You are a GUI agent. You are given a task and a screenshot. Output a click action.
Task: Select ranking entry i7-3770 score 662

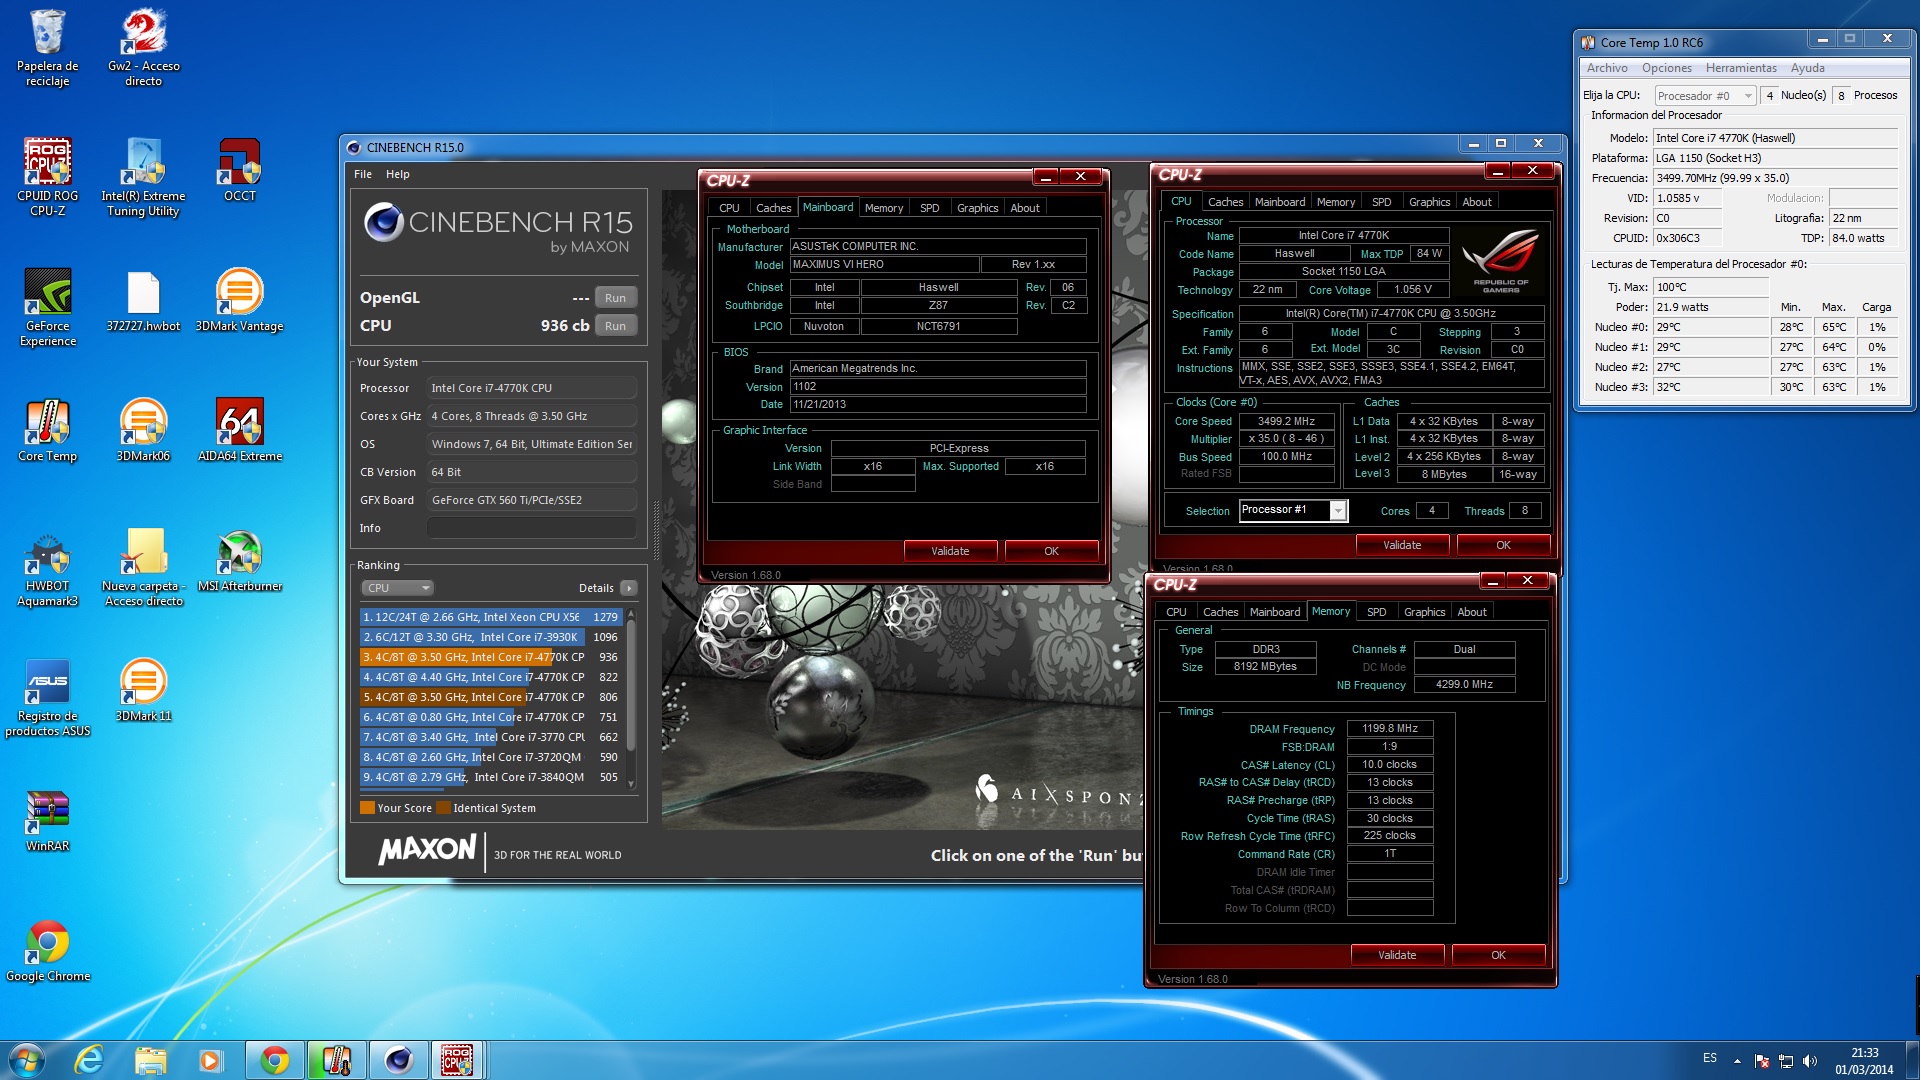point(490,737)
